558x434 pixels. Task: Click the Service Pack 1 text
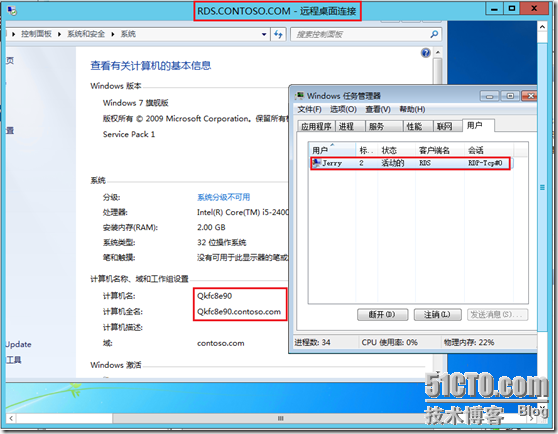[x=129, y=134]
